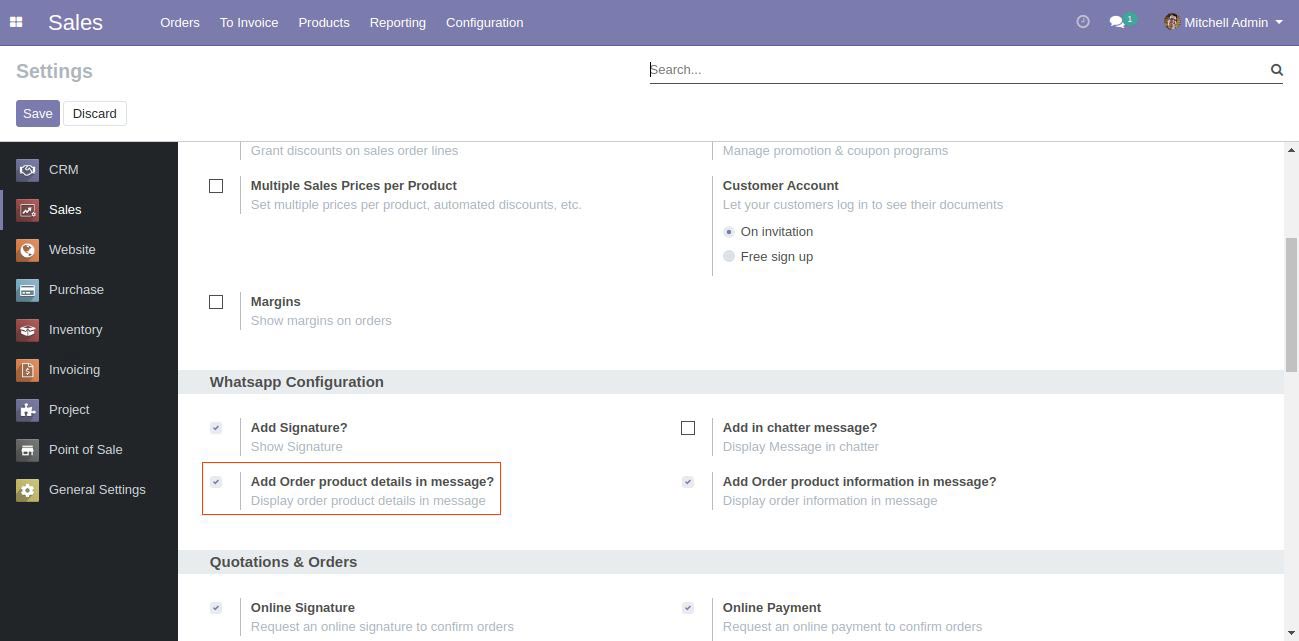The image size is (1299, 641).
Task: Select the Sales settings icon
Action: tap(28, 210)
